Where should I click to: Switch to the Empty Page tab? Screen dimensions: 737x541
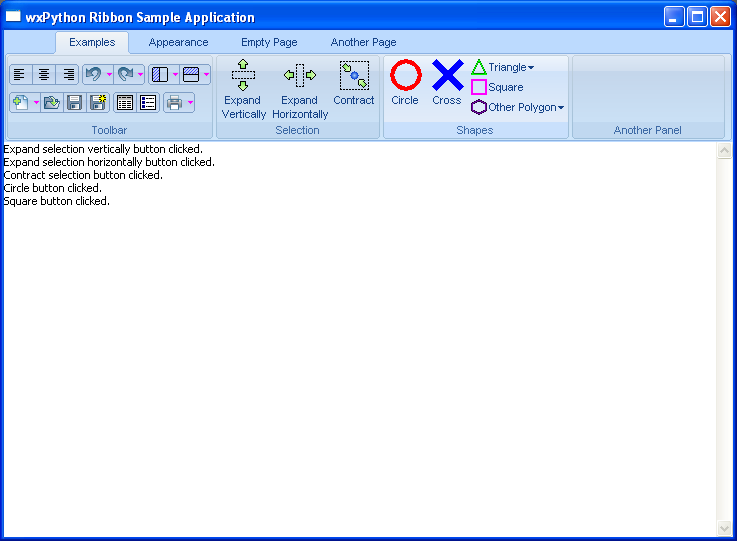click(269, 42)
